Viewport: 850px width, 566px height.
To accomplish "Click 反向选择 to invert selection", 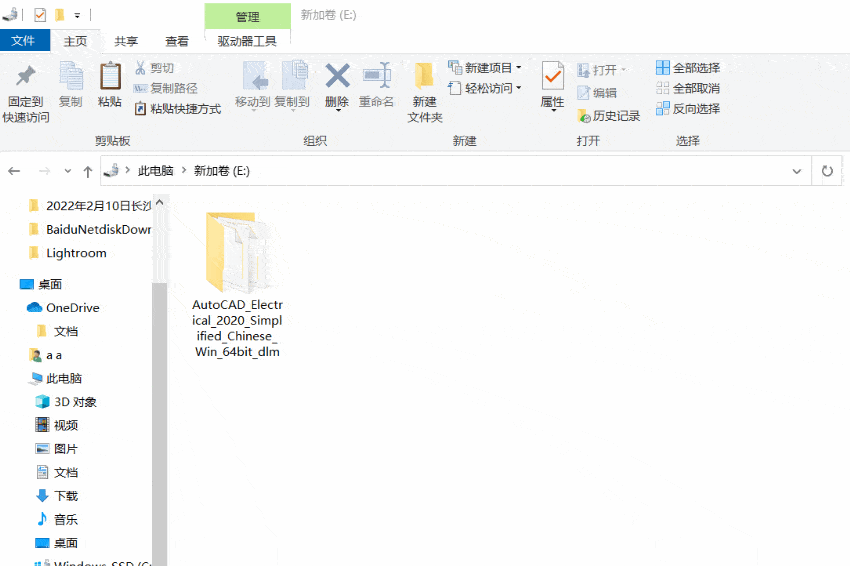I will pos(688,109).
